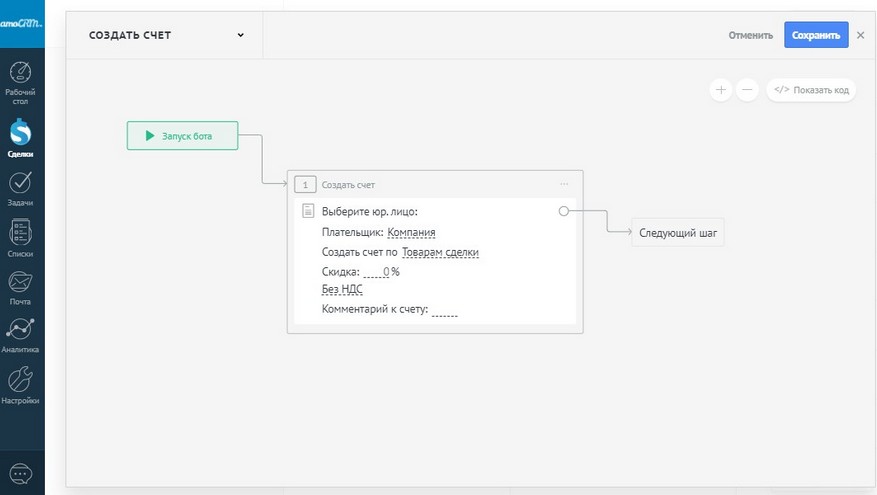This screenshot has height=495, width=877.
Task: Click the Сохранить button
Action: pyautogui.click(x=816, y=35)
